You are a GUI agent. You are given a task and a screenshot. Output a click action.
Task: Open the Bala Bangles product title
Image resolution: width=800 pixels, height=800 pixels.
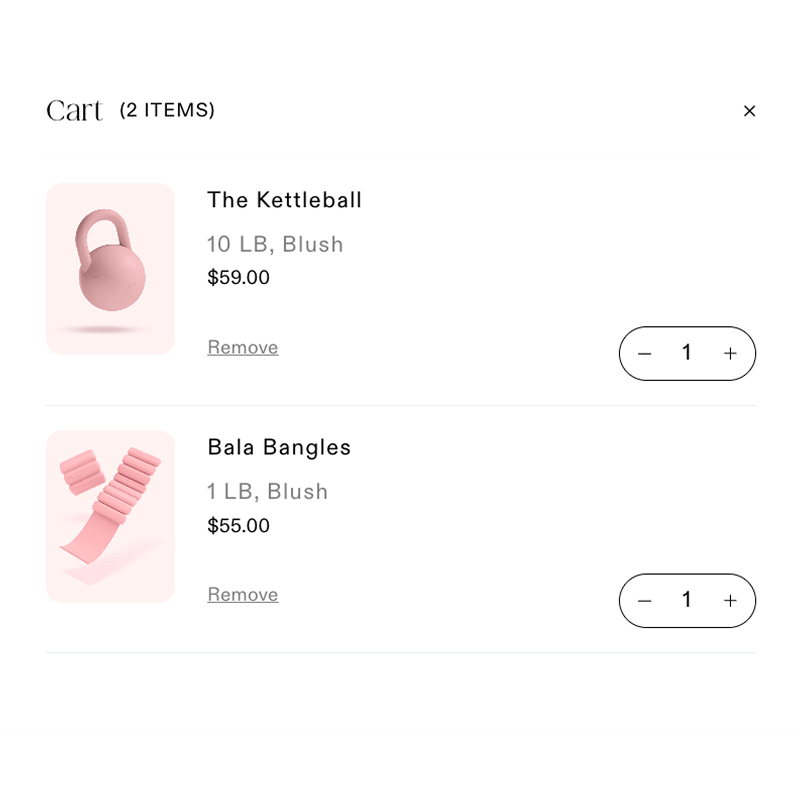pos(279,447)
